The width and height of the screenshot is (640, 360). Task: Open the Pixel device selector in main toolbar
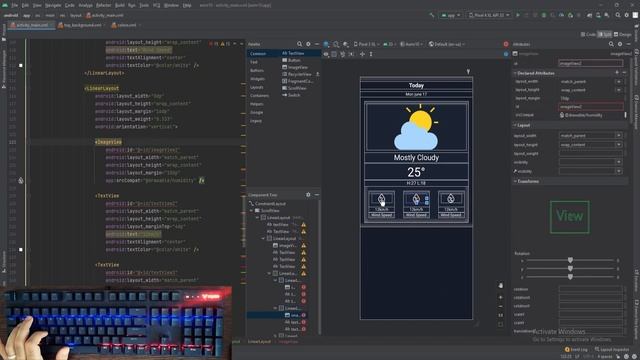[489, 15]
